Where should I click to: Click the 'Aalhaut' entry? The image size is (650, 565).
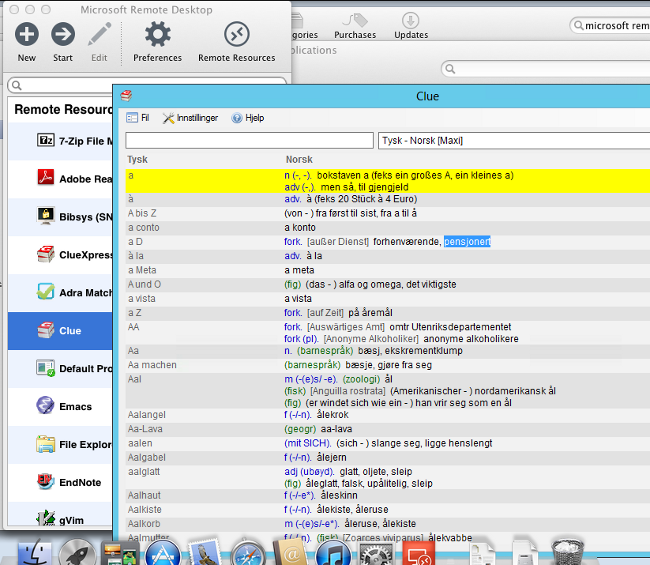click(x=144, y=495)
